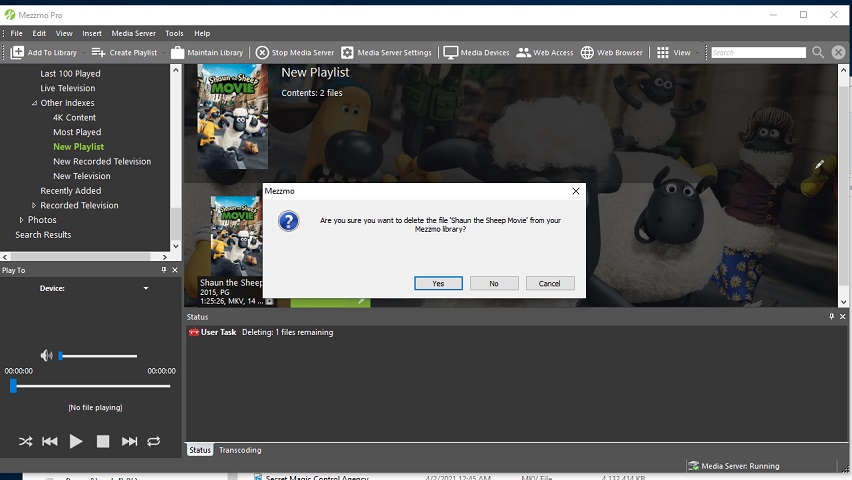The image size is (852, 480).
Task: Click the large Shaun the Sheep poster
Action: [x=233, y=116]
